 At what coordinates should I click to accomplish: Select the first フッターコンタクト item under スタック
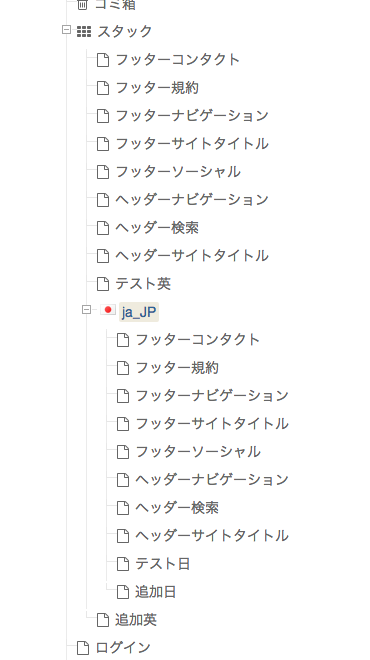pyautogui.click(x=177, y=60)
